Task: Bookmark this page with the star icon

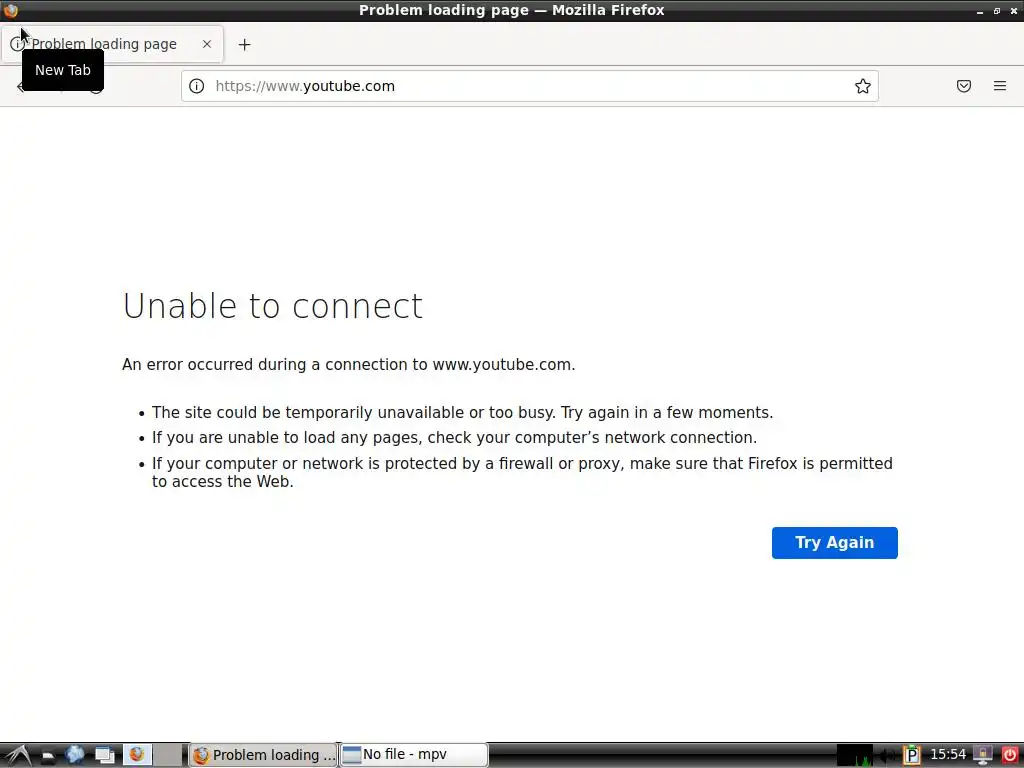Action: [863, 86]
